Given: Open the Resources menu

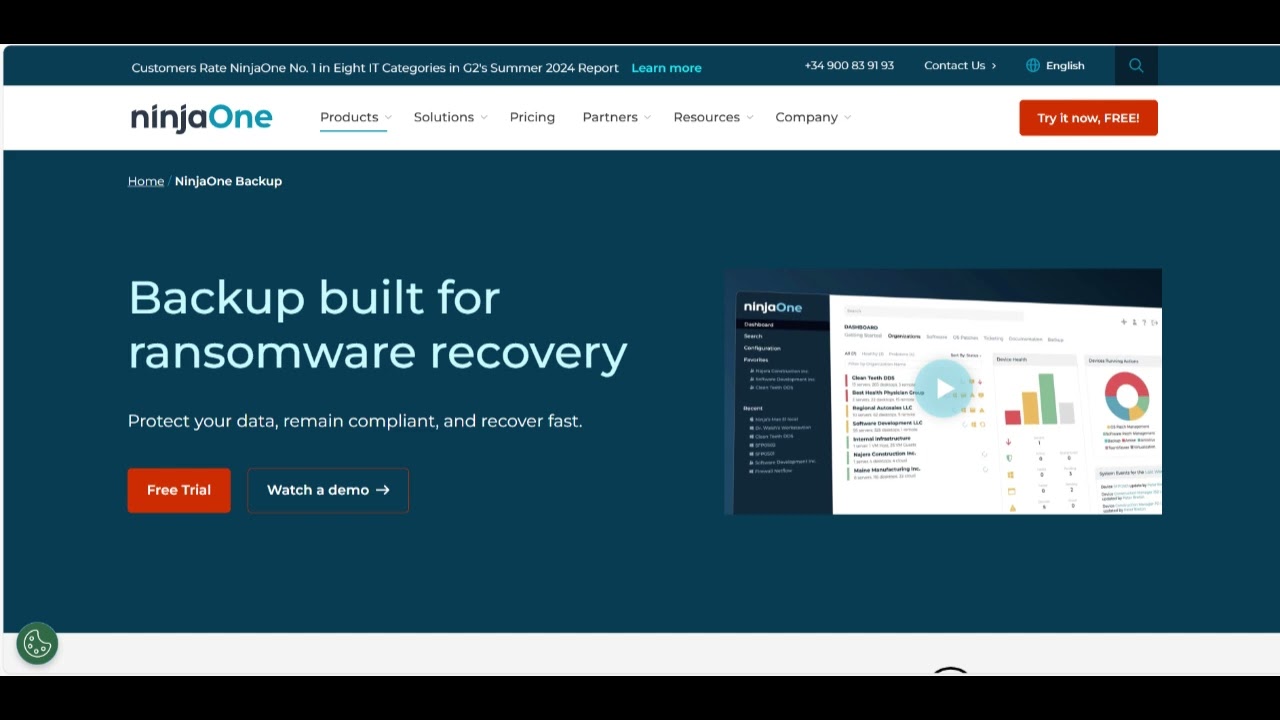Looking at the screenshot, I should tap(706, 117).
